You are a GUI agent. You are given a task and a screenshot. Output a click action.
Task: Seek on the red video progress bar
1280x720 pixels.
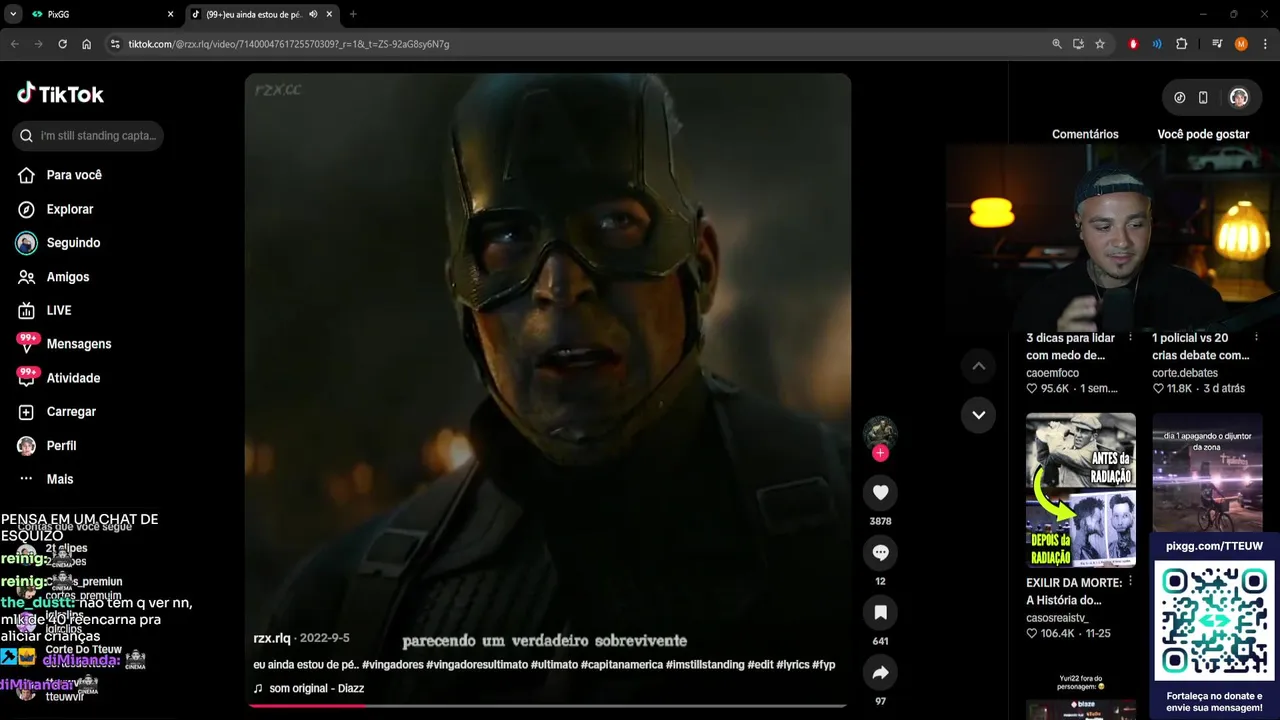pyautogui.click(x=547, y=706)
